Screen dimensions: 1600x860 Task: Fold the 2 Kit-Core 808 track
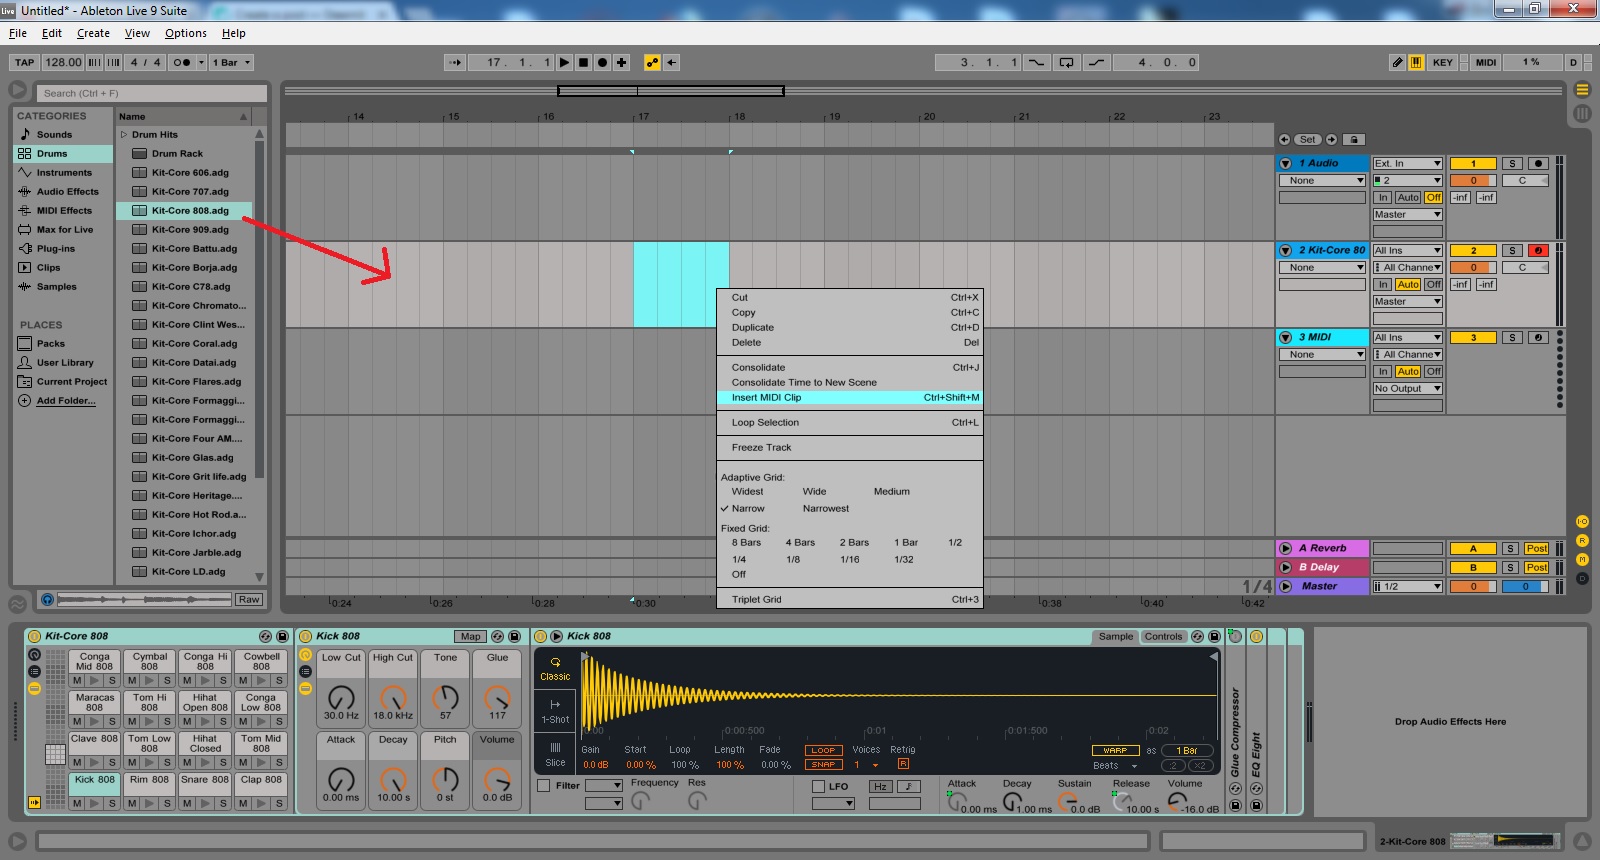pyautogui.click(x=1286, y=250)
